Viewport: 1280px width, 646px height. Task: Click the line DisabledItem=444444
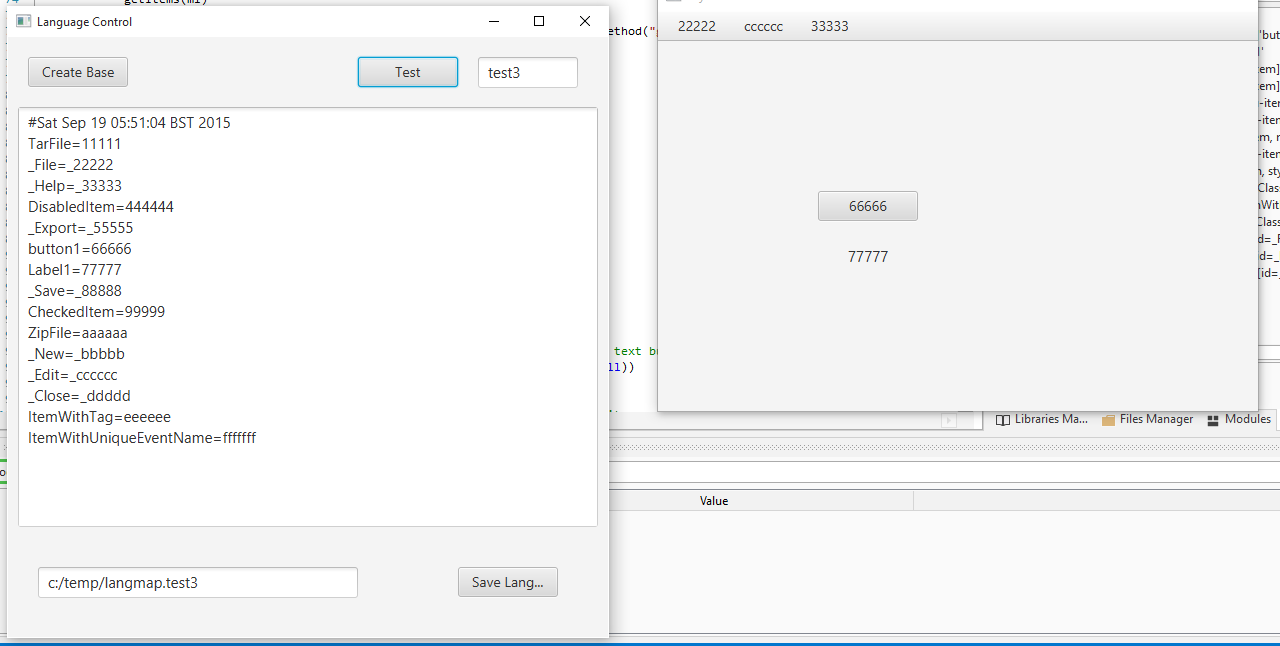[101, 207]
